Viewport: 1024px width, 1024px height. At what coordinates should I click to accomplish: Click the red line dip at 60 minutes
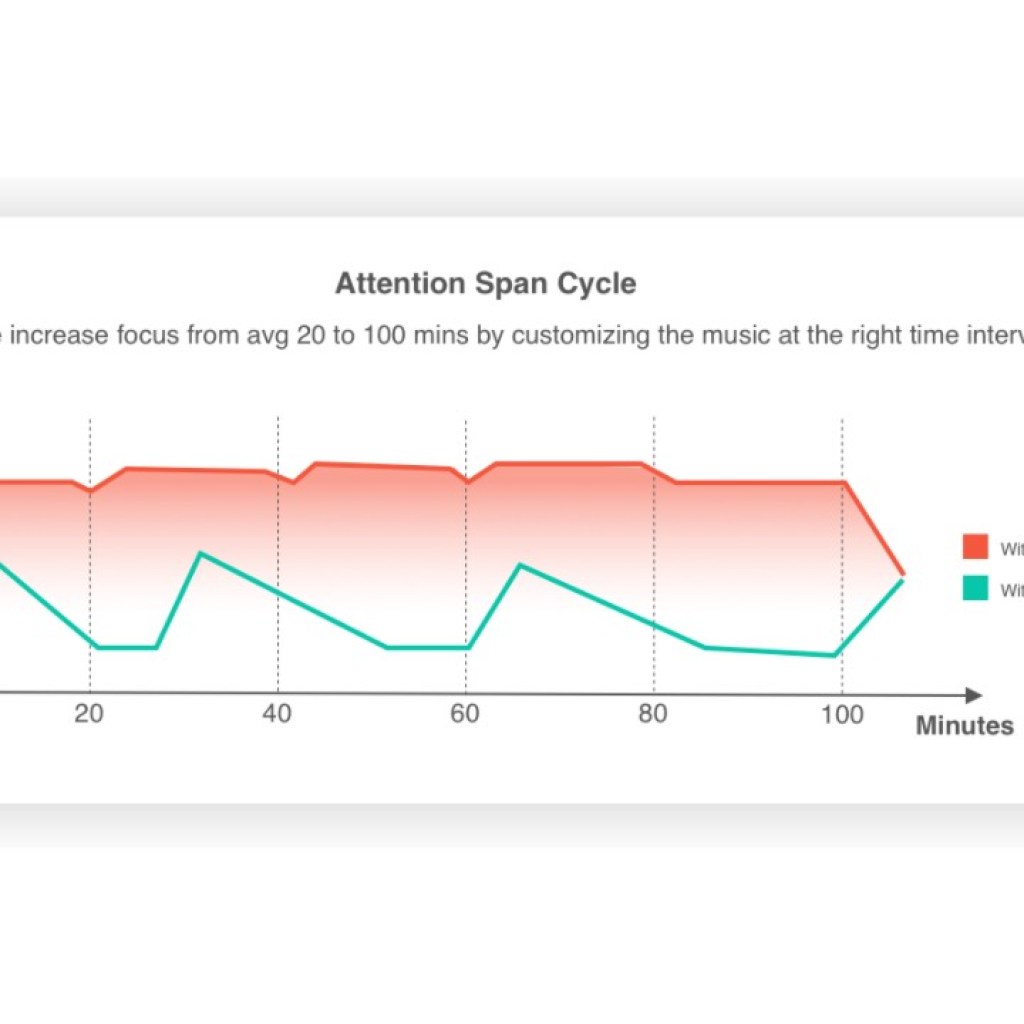[x=466, y=482]
